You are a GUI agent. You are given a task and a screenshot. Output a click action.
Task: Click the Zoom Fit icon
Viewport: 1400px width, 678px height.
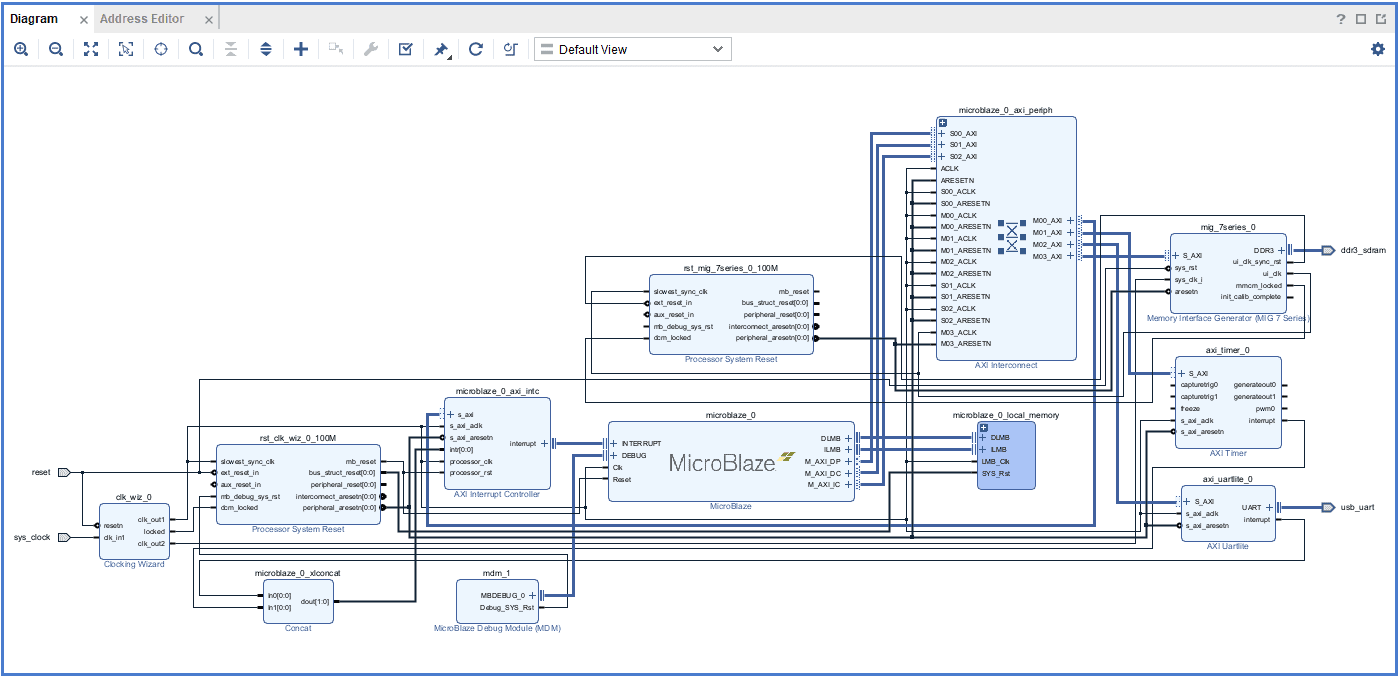point(91,49)
